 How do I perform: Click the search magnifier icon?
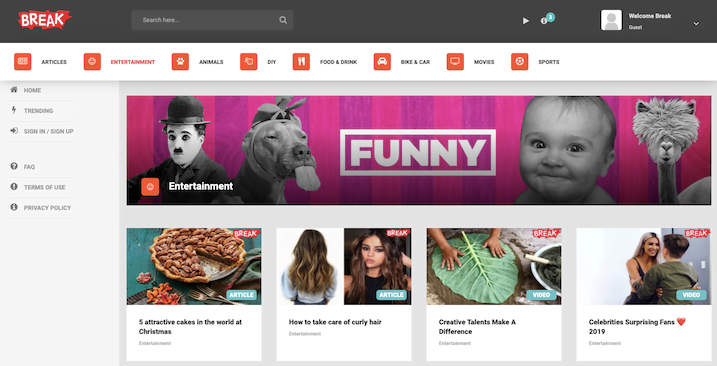pyautogui.click(x=283, y=20)
